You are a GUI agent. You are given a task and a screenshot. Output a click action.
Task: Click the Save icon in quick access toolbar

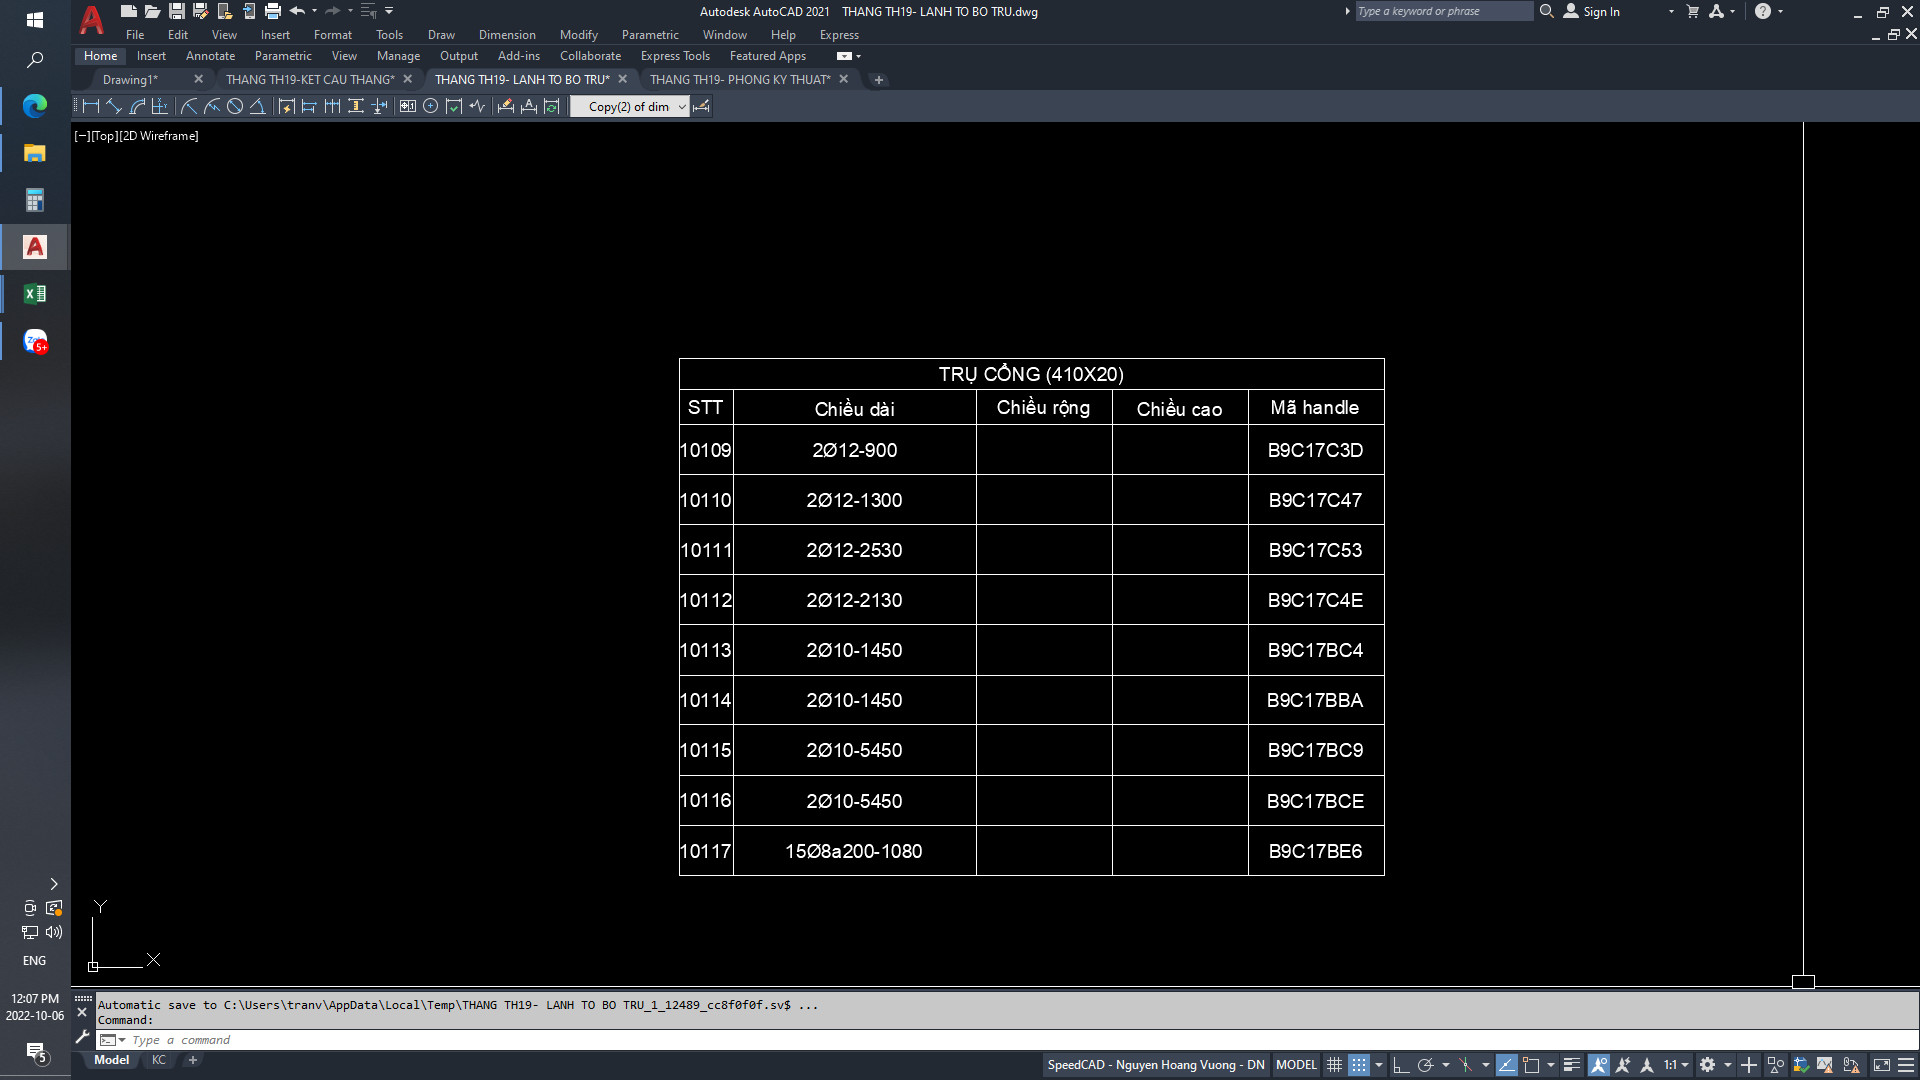click(x=176, y=11)
